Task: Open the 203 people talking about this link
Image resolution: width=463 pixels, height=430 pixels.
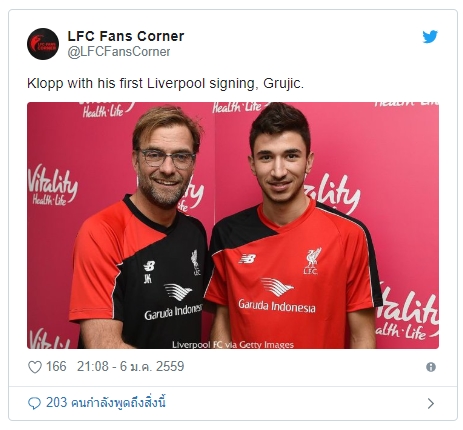Action: (106, 403)
